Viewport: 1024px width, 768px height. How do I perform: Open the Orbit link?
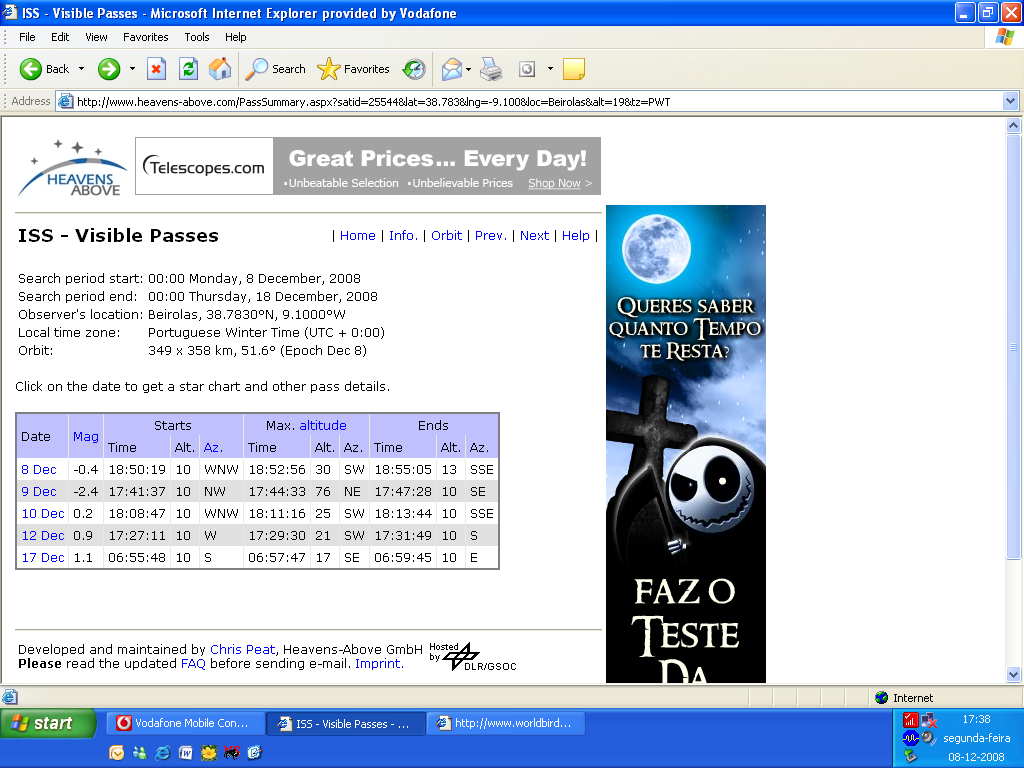[446, 235]
